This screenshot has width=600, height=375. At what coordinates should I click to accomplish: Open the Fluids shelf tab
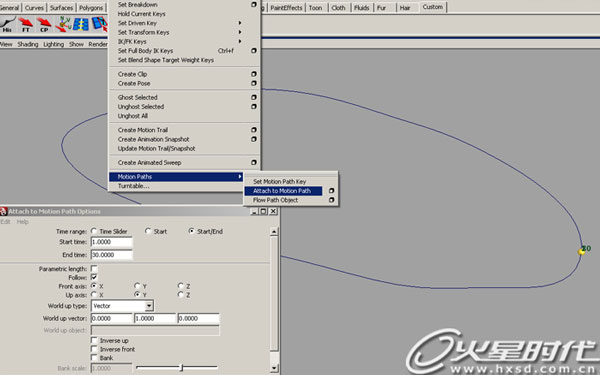click(362, 7)
